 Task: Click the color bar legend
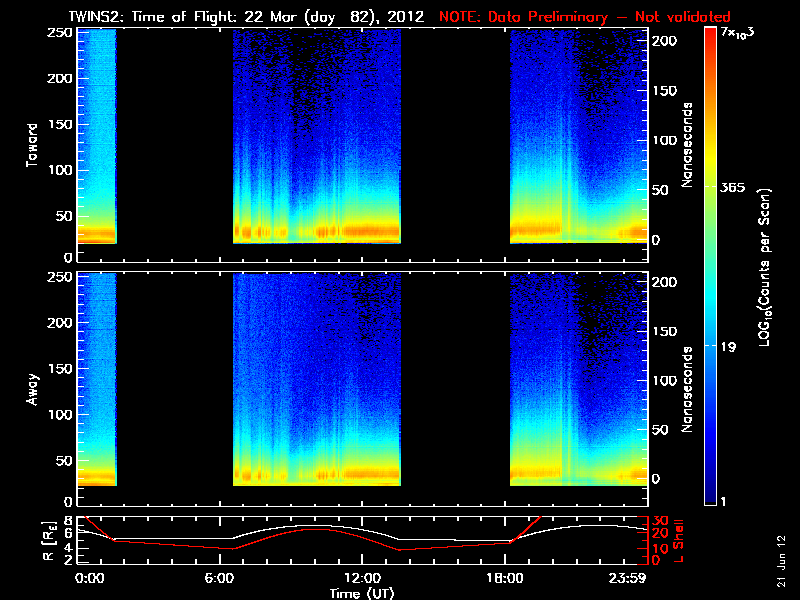[x=711, y=266]
